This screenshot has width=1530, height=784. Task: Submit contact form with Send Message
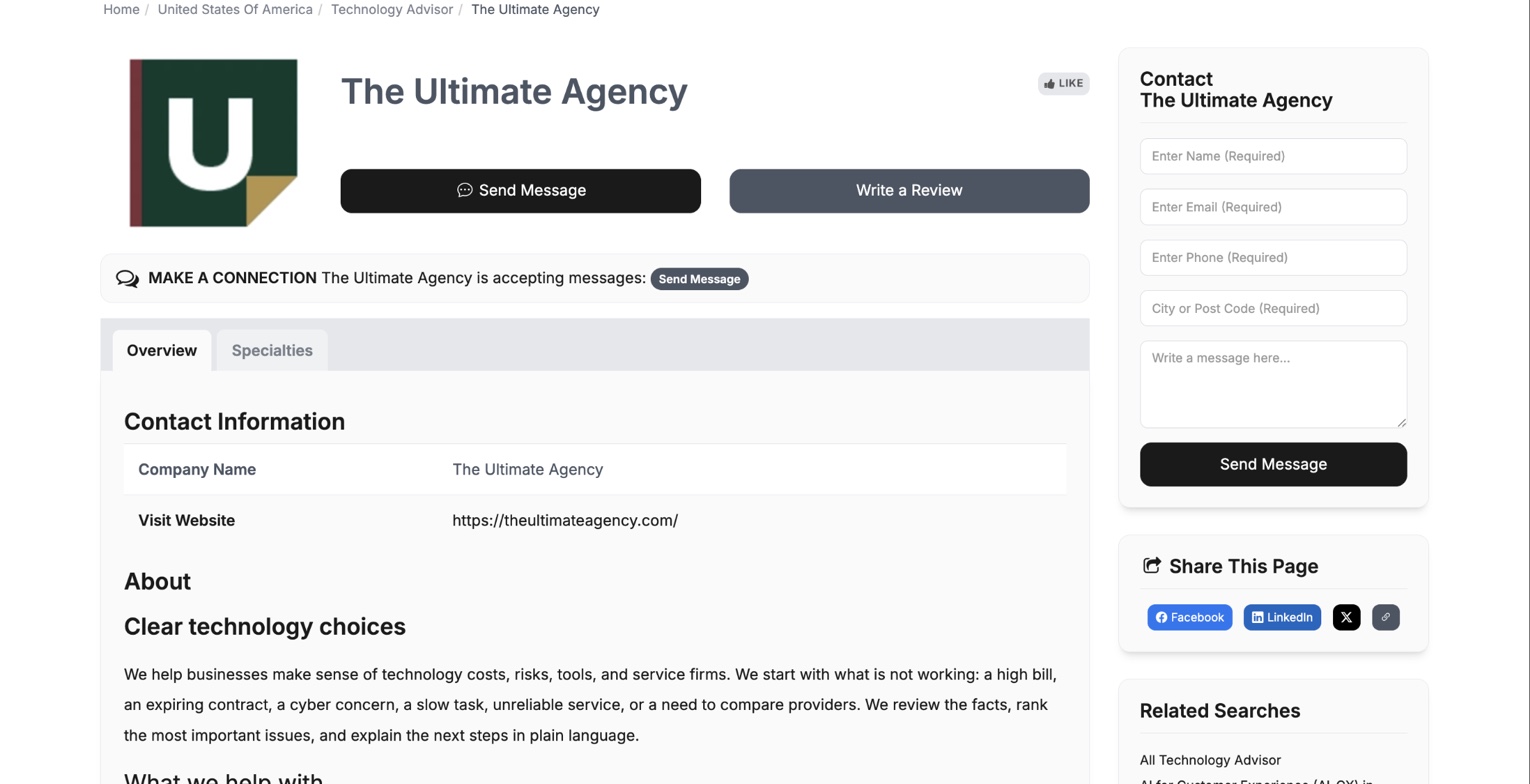click(1273, 464)
